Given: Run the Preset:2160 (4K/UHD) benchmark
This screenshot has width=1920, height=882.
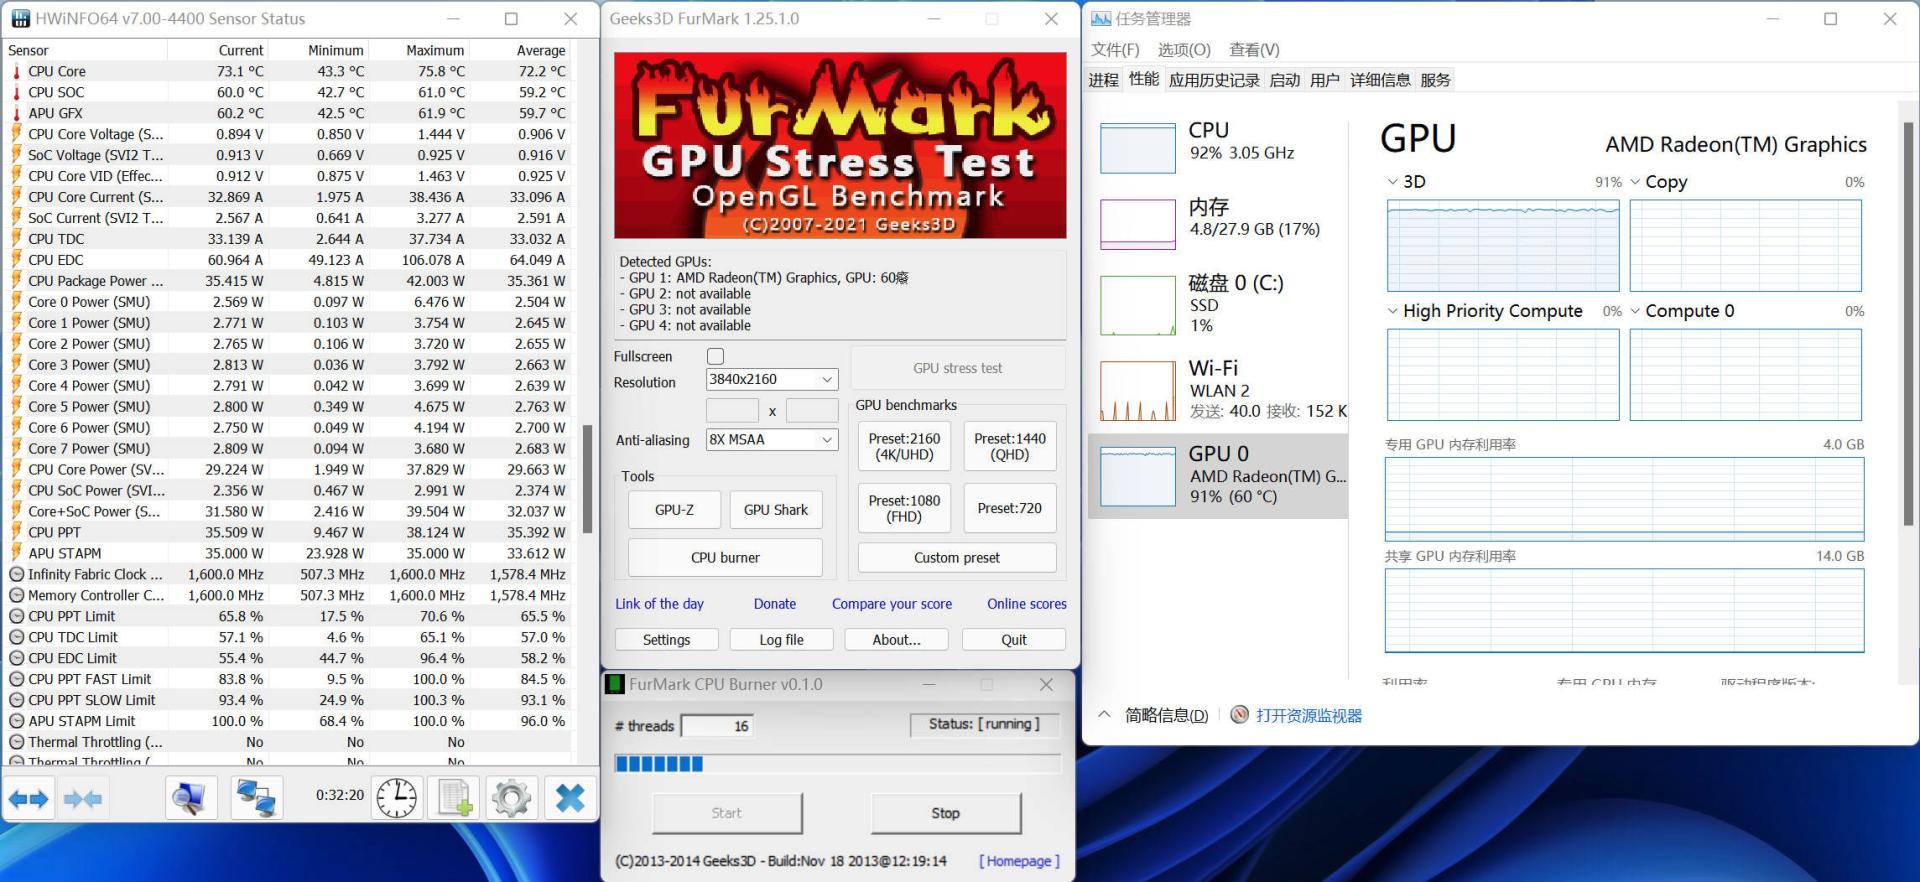Looking at the screenshot, I should (x=904, y=446).
